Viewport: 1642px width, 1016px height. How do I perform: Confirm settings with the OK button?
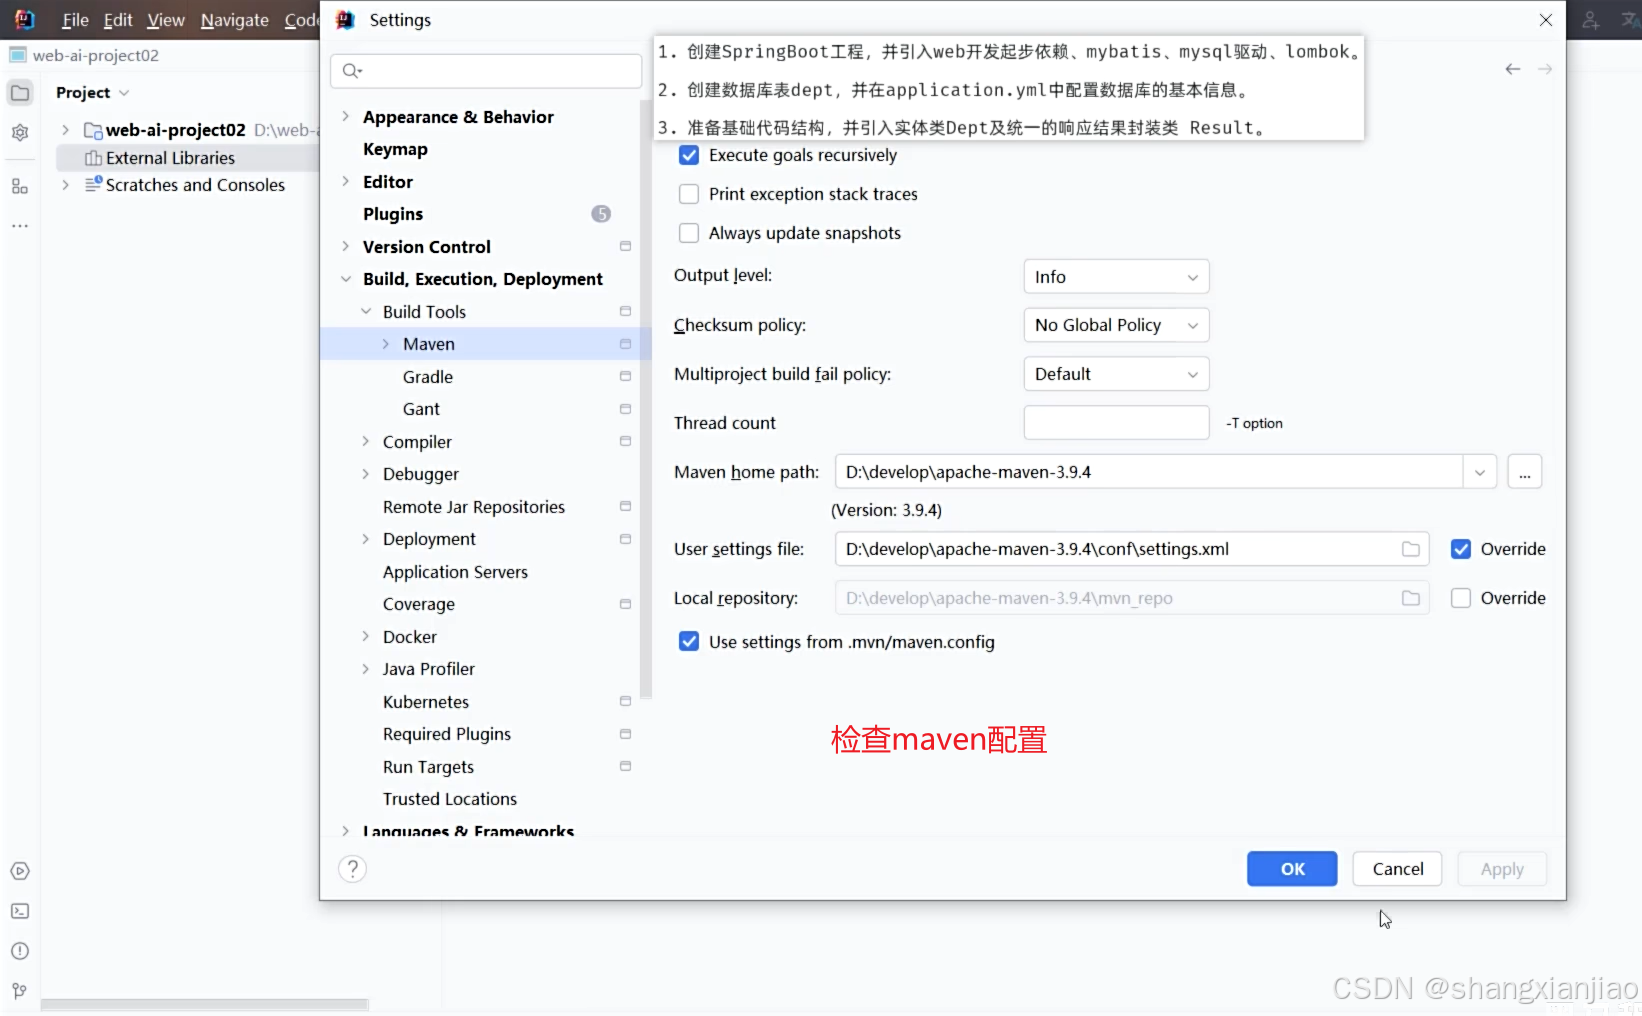pos(1292,869)
